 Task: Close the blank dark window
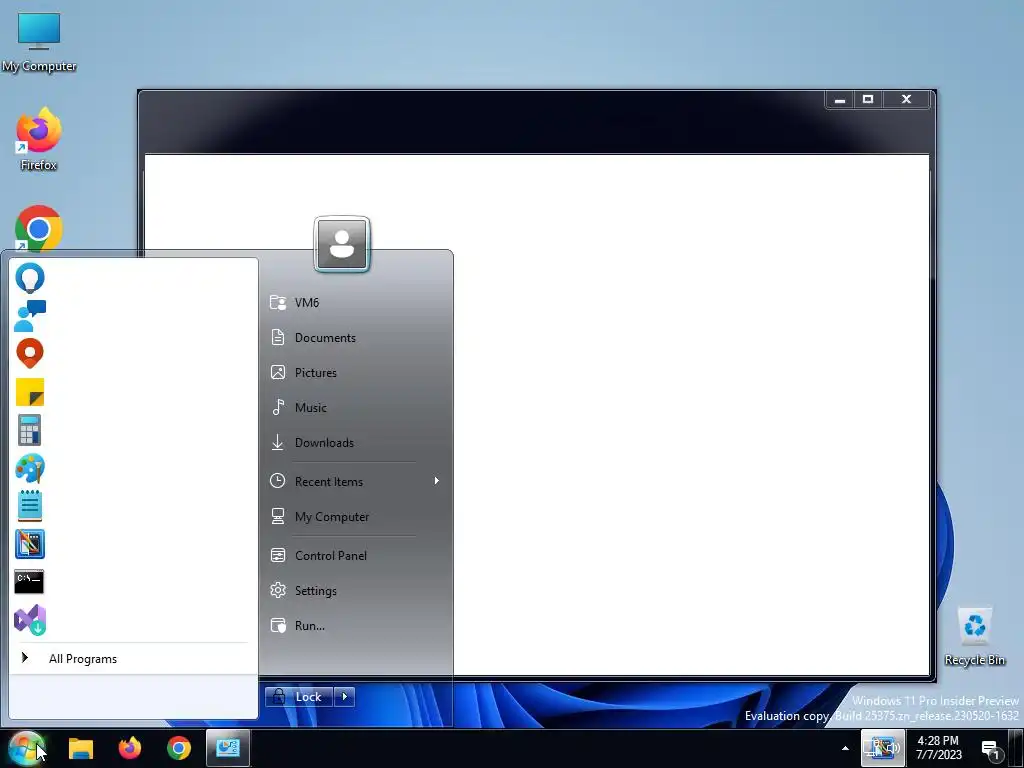point(906,99)
